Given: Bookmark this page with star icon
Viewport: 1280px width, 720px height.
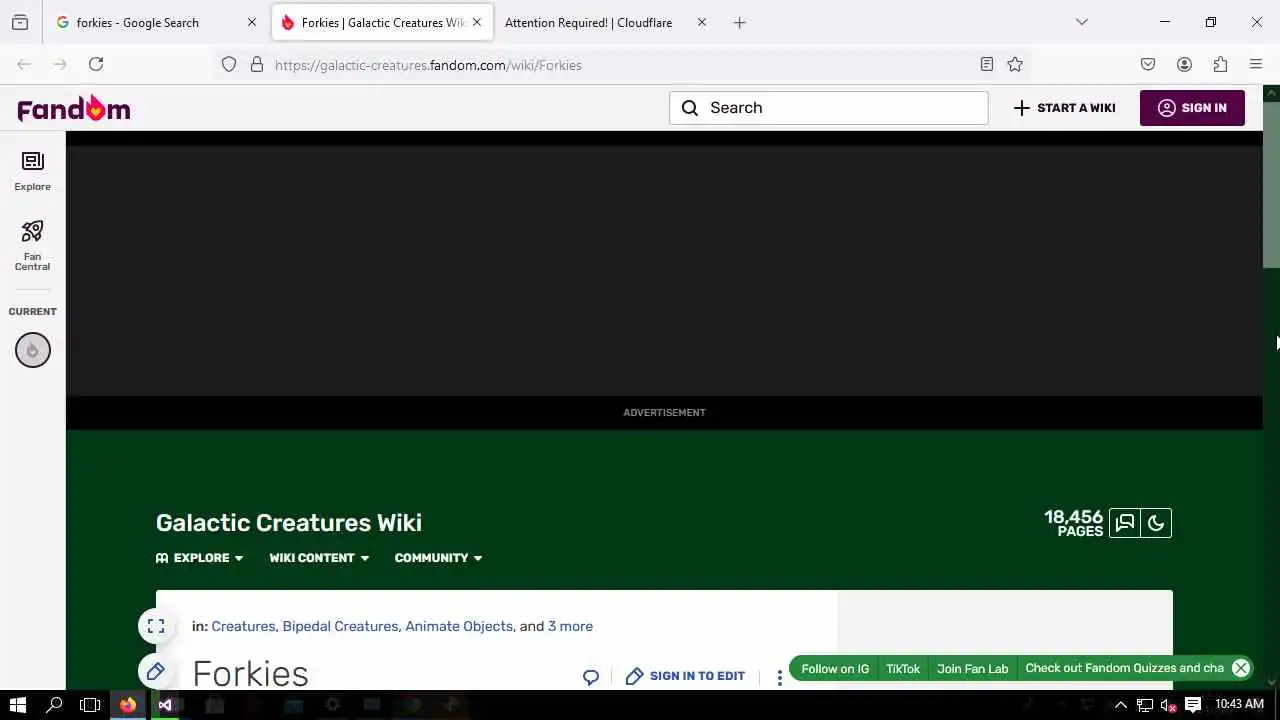Looking at the screenshot, I should (x=1015, y=64).
